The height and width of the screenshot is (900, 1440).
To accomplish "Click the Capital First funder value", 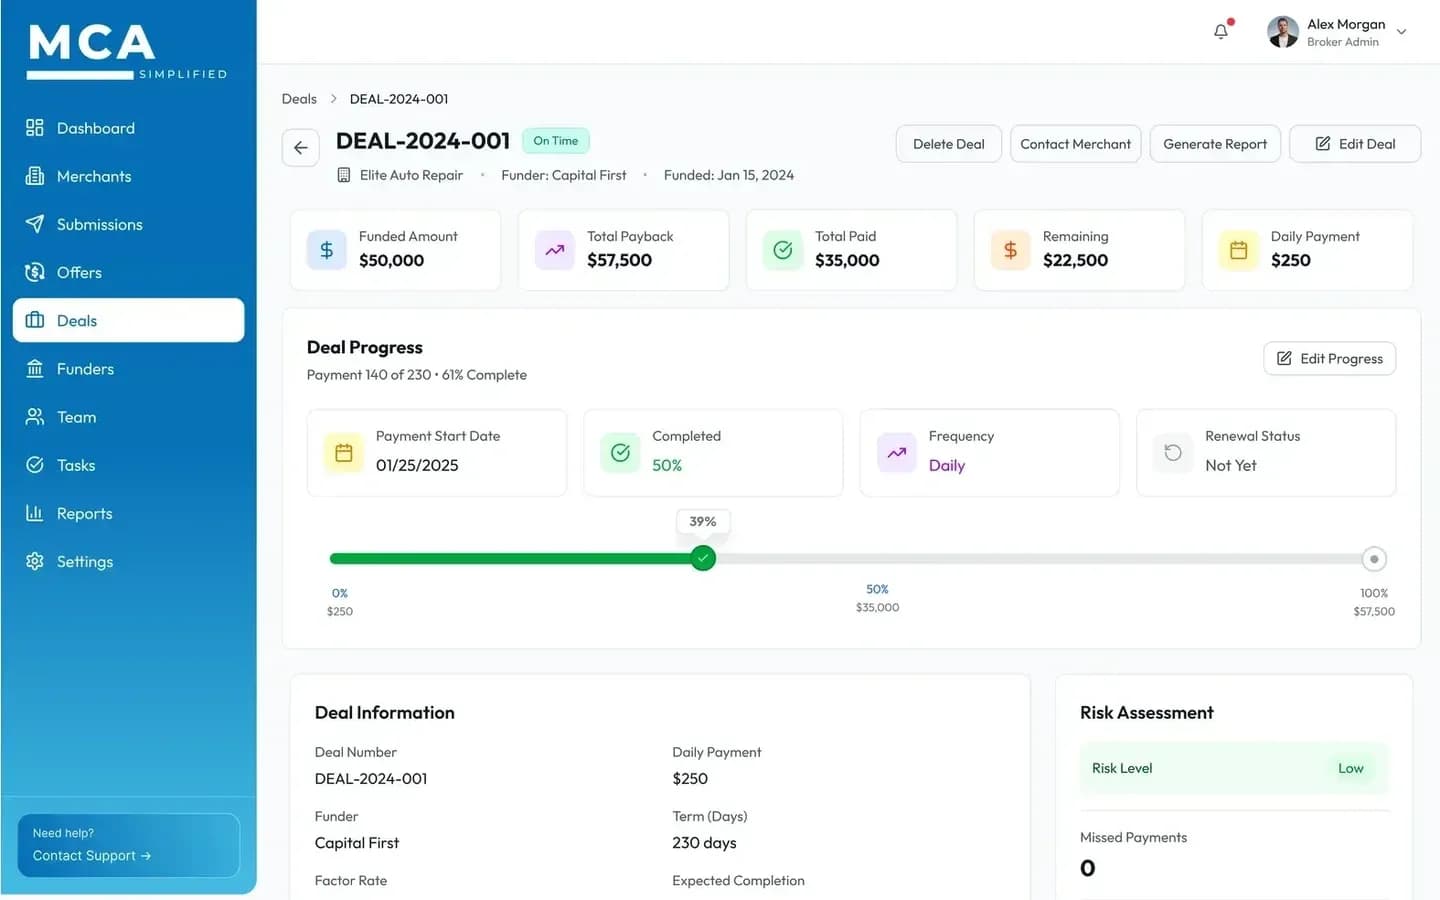I will point(357,843).
